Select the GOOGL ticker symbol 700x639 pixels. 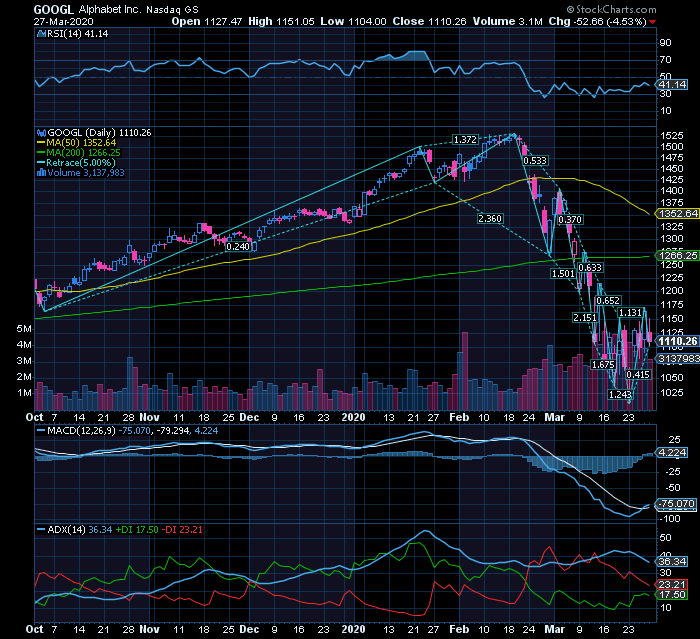tap(54, 9)
